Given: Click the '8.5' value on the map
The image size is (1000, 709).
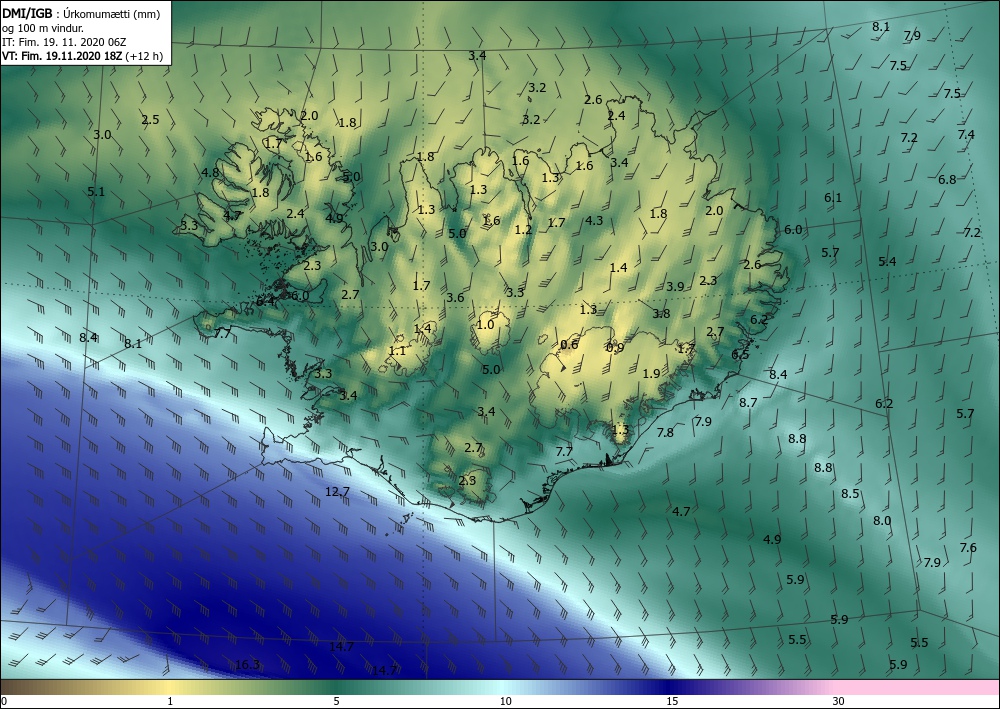Looking at the screenshot, I should (850, 493).
